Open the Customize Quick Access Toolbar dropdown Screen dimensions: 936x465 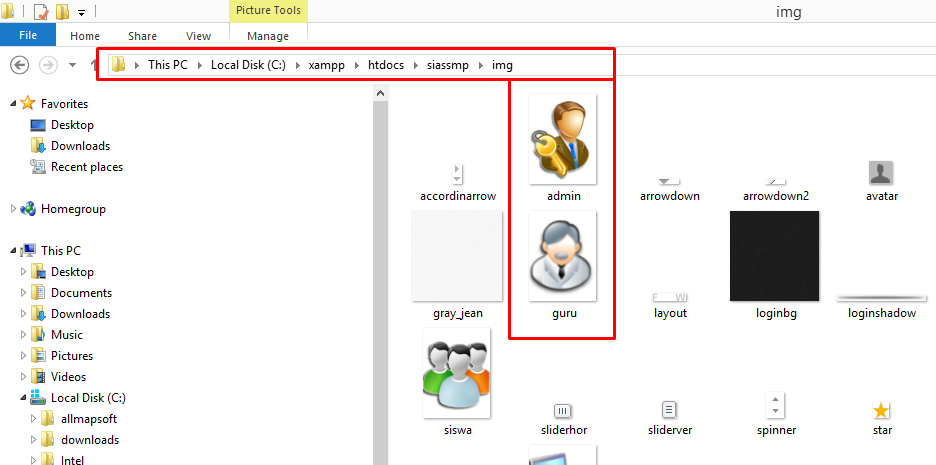pos(82,13)
